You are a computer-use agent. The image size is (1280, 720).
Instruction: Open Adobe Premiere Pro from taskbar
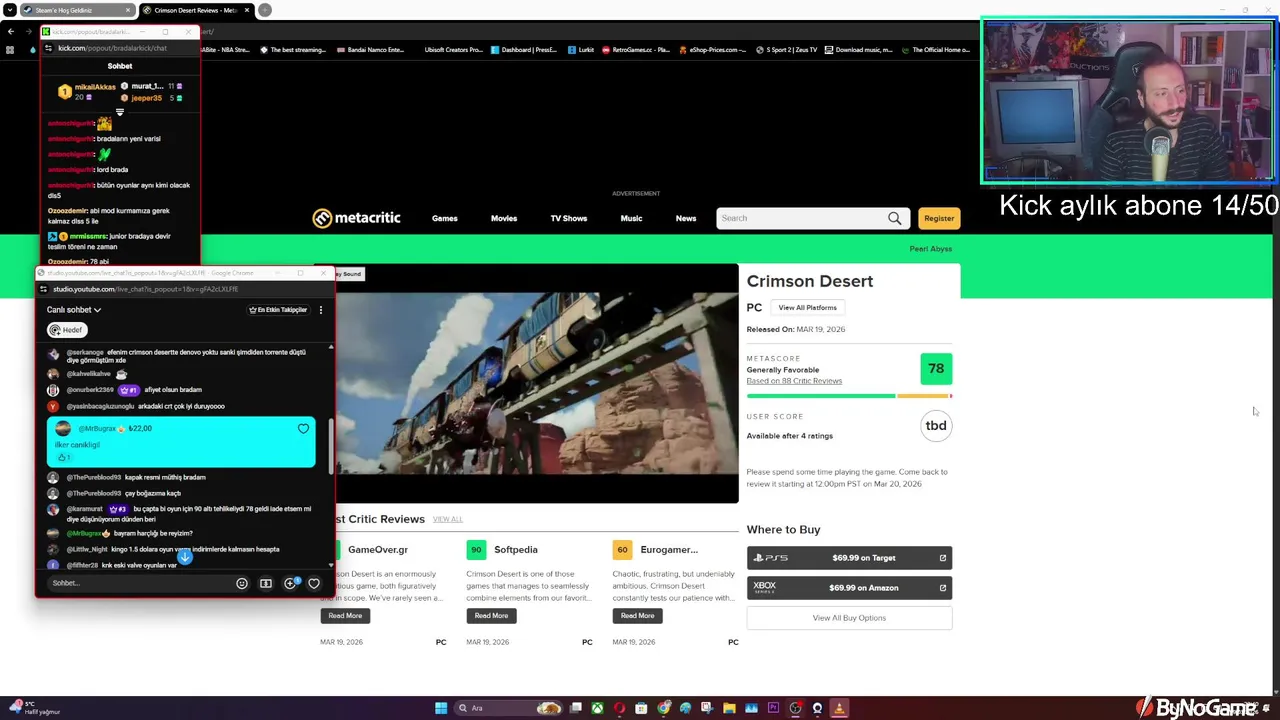[773, 708]
